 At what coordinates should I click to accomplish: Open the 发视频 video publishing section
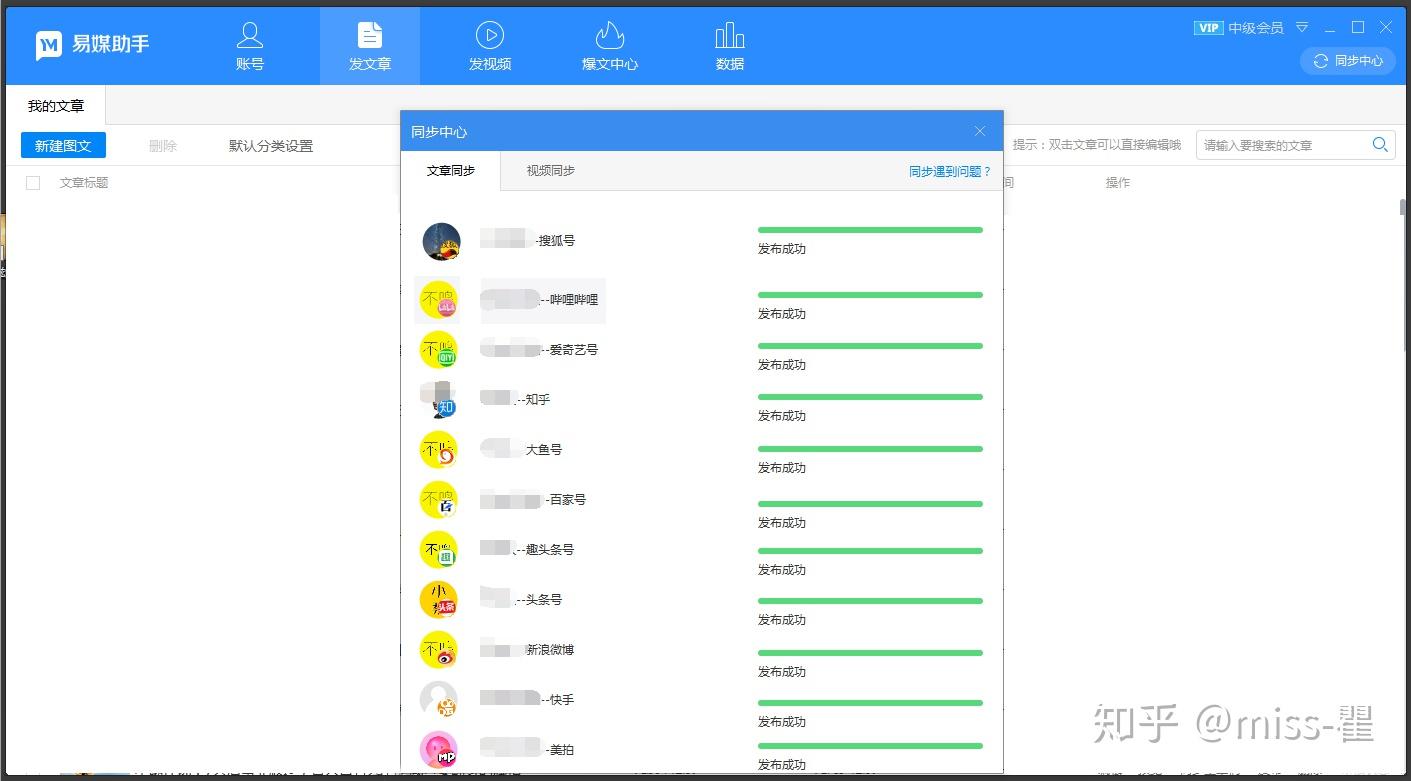point(490,46)
